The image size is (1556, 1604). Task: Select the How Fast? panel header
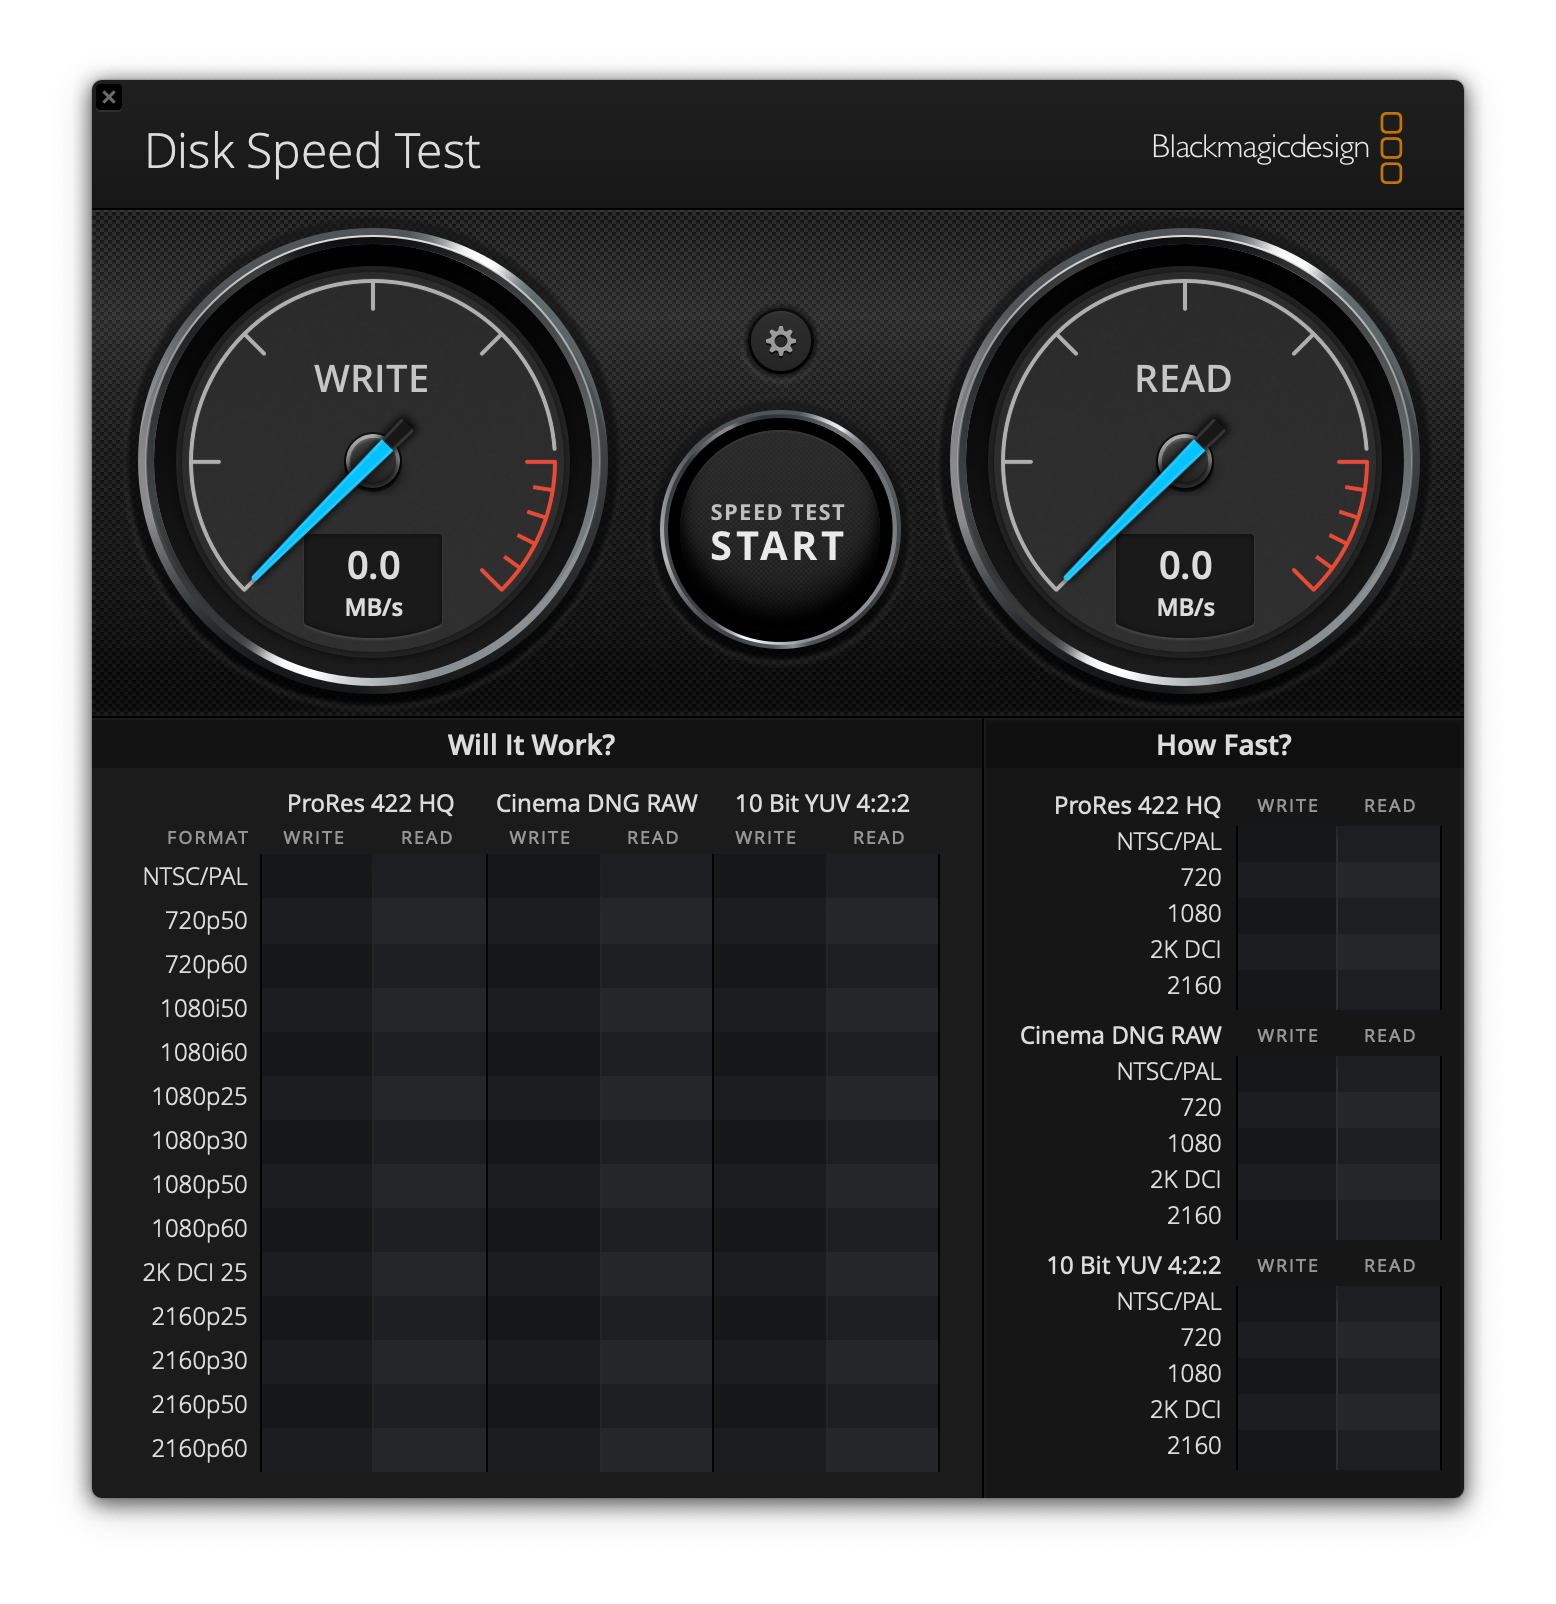pos(1223,745)
